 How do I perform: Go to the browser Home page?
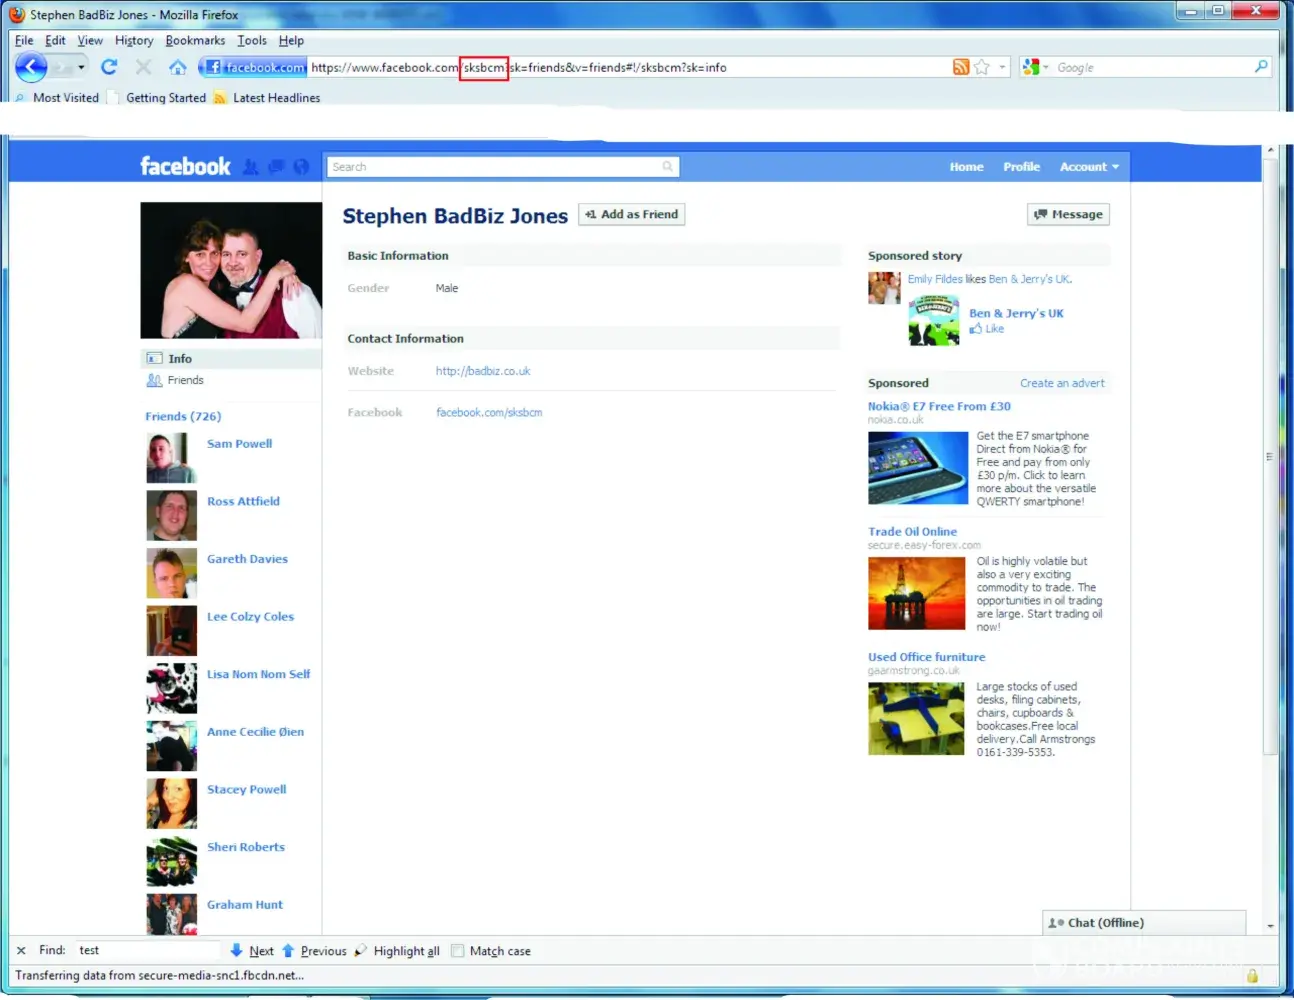pos(177,67)
